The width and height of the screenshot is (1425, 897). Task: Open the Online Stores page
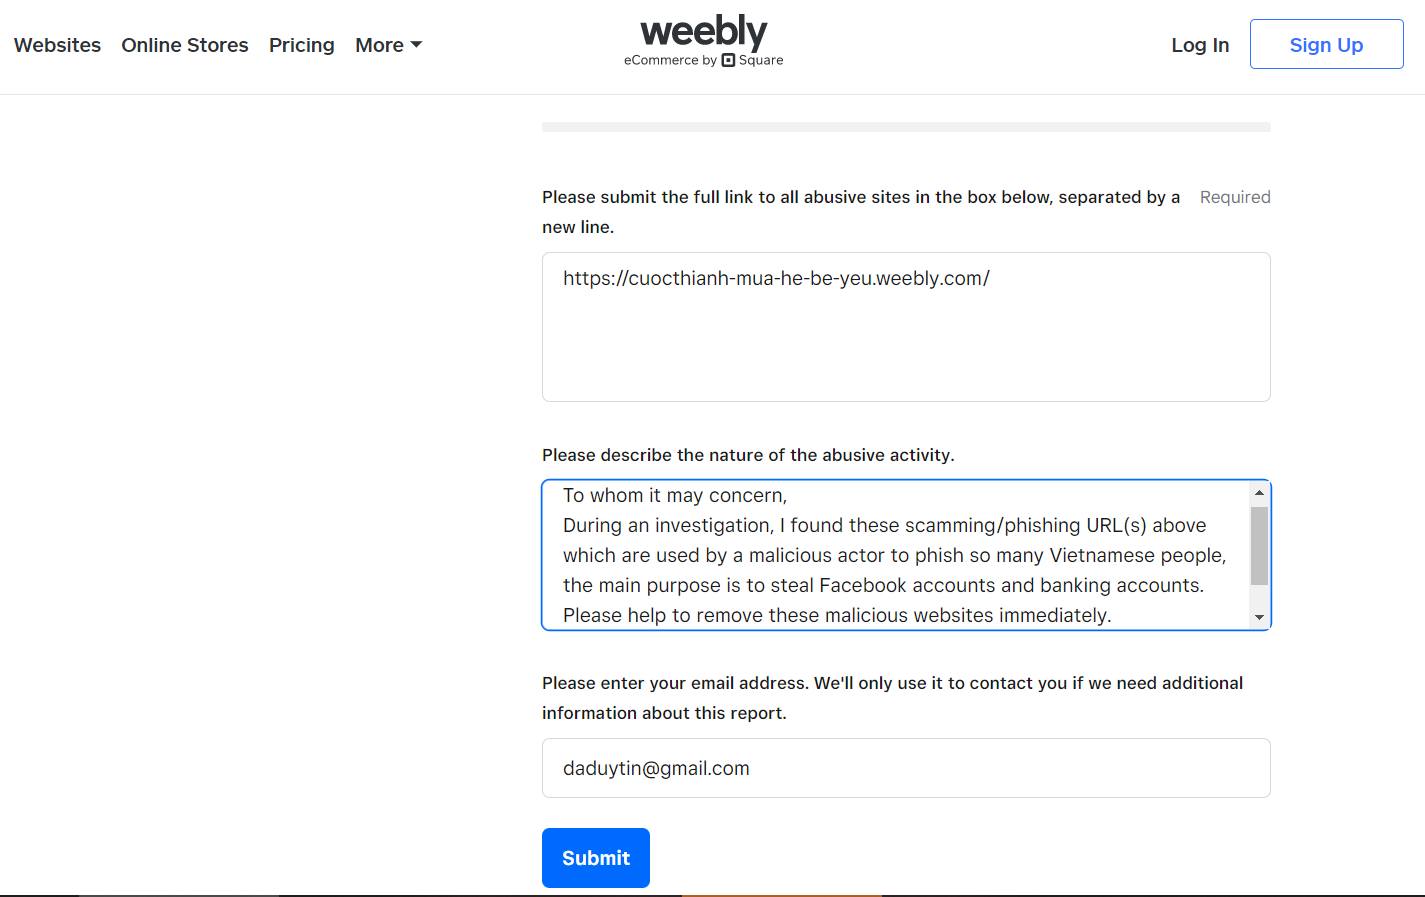(185, 45)
